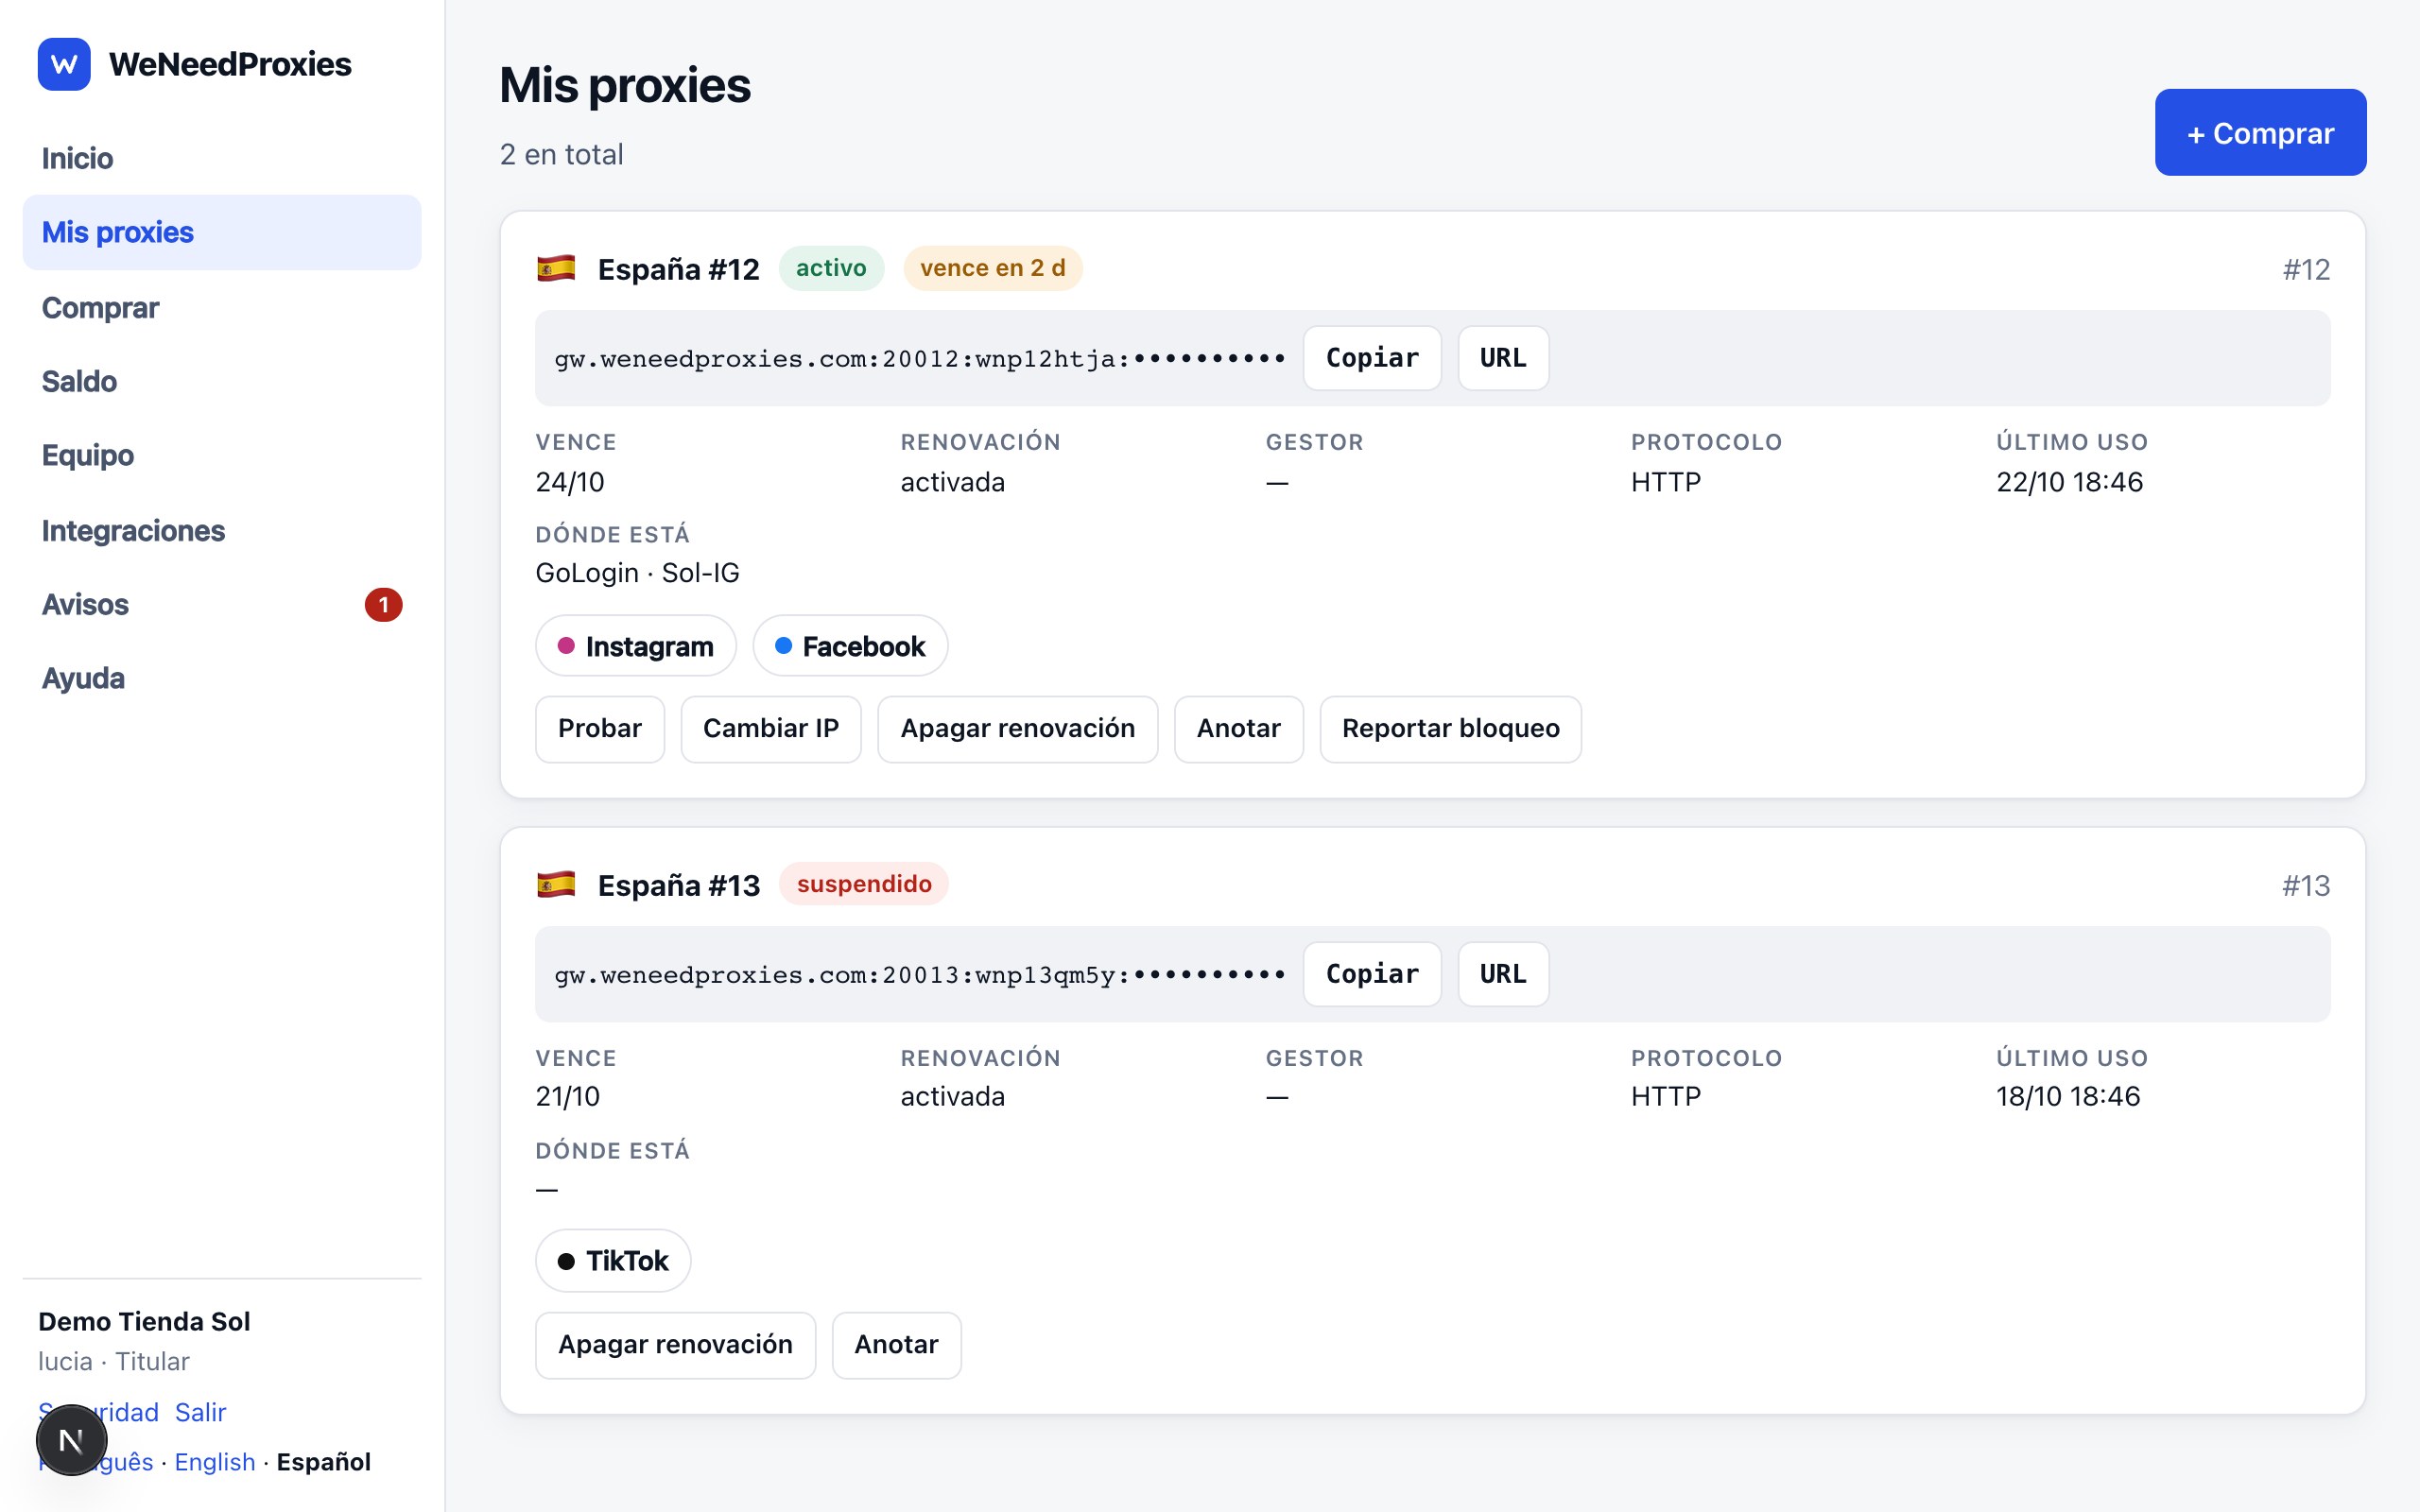
Task: Copy credentials of España #13 proxy
Action: click(1372, 974)
